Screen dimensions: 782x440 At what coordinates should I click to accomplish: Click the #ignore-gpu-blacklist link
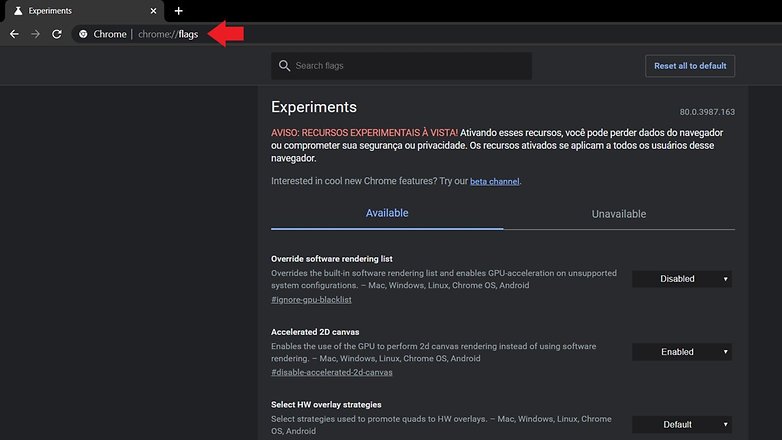click(x=311, y=300)
